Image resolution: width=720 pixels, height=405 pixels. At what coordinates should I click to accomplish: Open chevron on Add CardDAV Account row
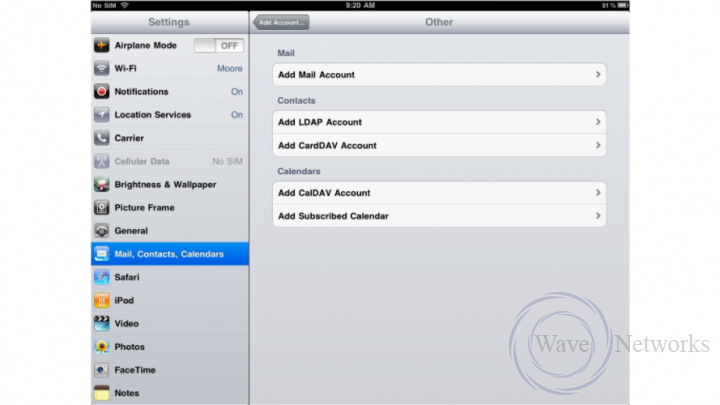(598, 145)
